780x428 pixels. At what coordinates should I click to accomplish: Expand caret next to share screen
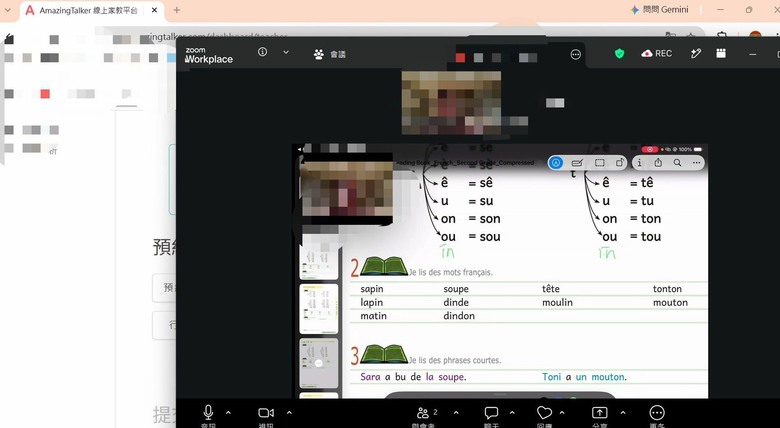click(x=623, y=413)
